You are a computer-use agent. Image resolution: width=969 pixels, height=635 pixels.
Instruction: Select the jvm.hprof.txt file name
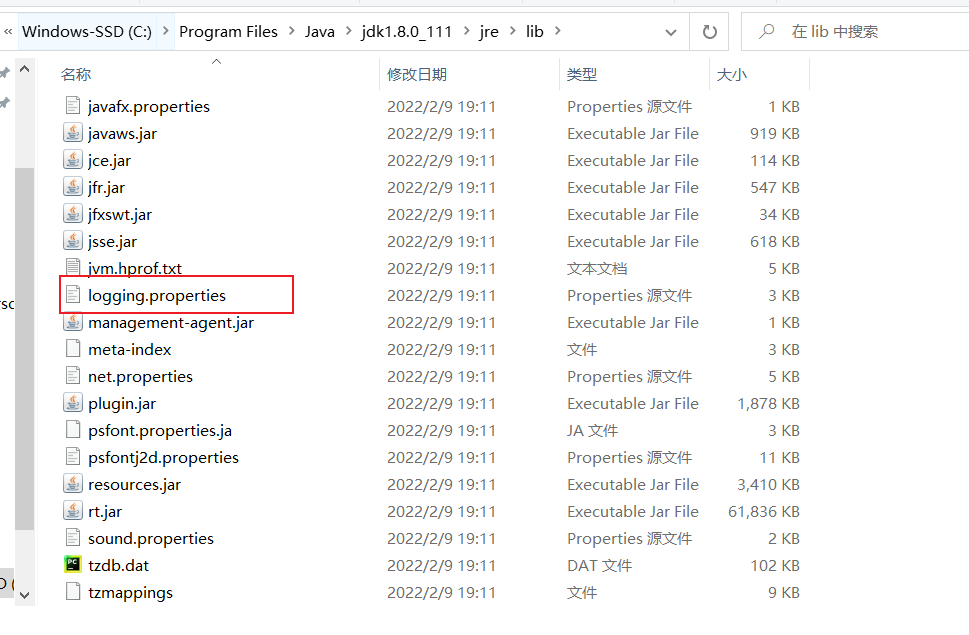(x=135, y=268)
